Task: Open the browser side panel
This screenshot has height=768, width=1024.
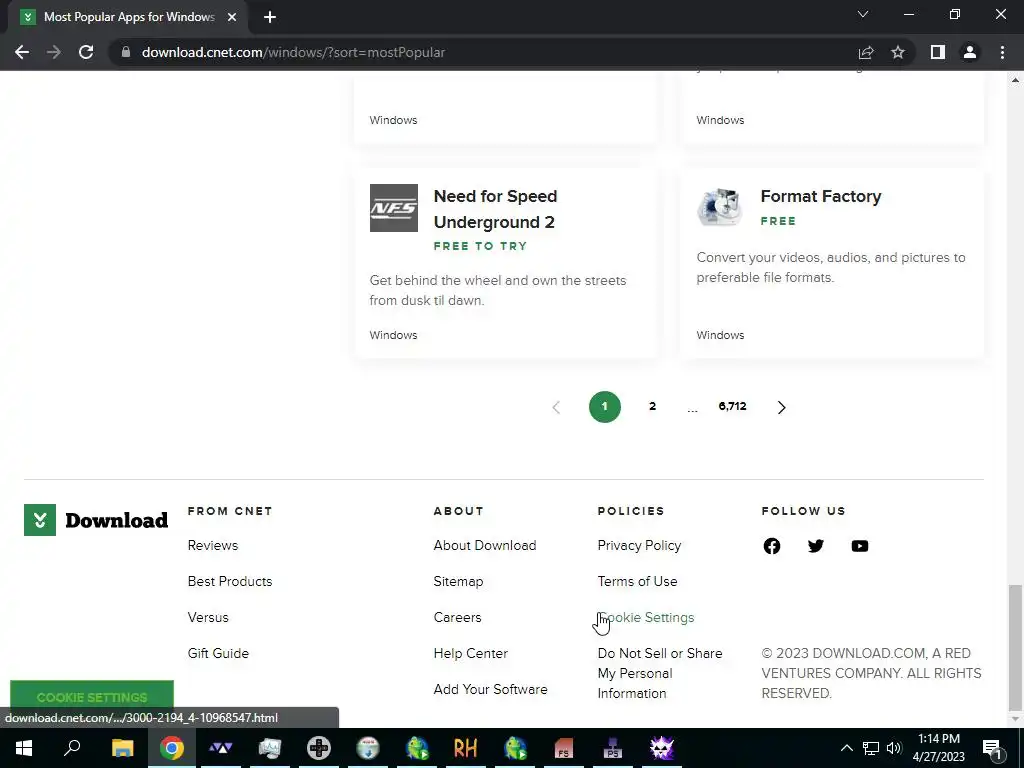Action: coord(938,52)
